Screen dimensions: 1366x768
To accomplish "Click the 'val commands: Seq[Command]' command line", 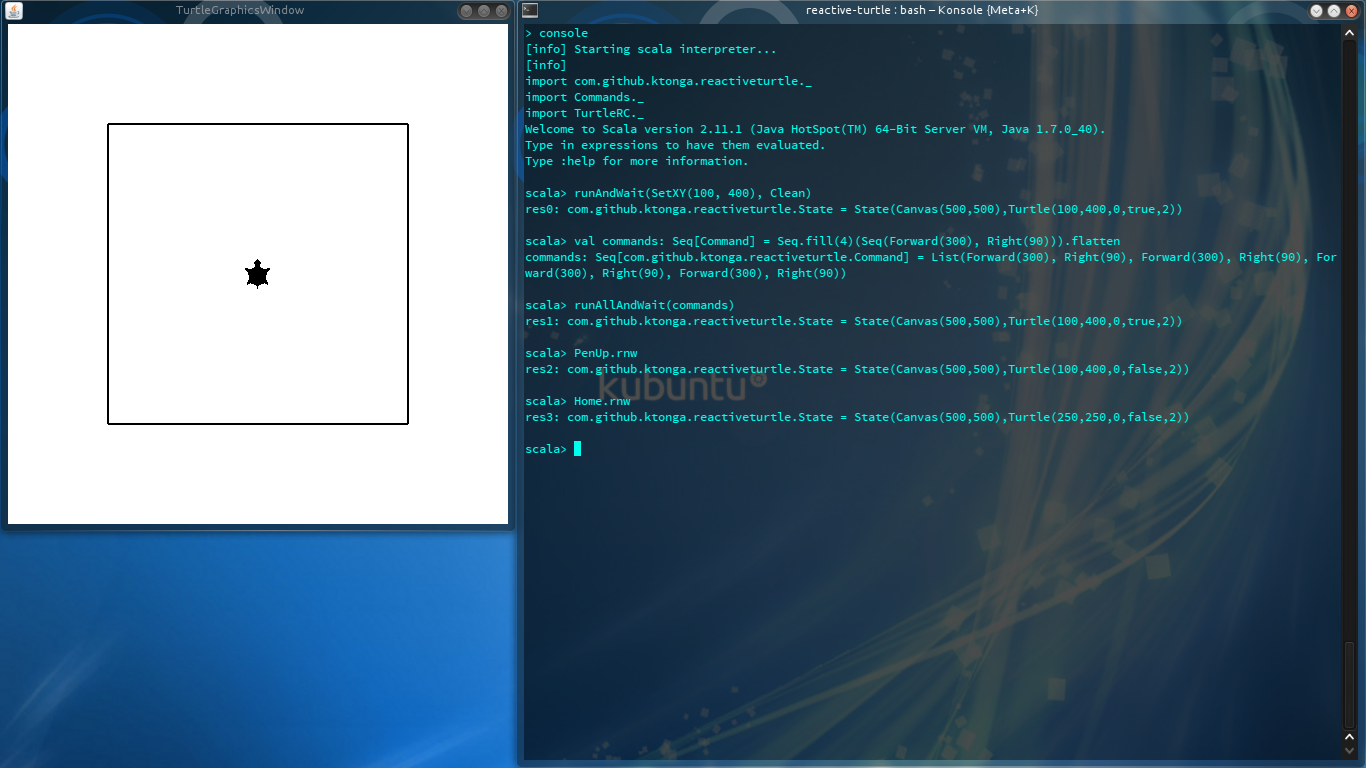I will (x=823, y=241).
